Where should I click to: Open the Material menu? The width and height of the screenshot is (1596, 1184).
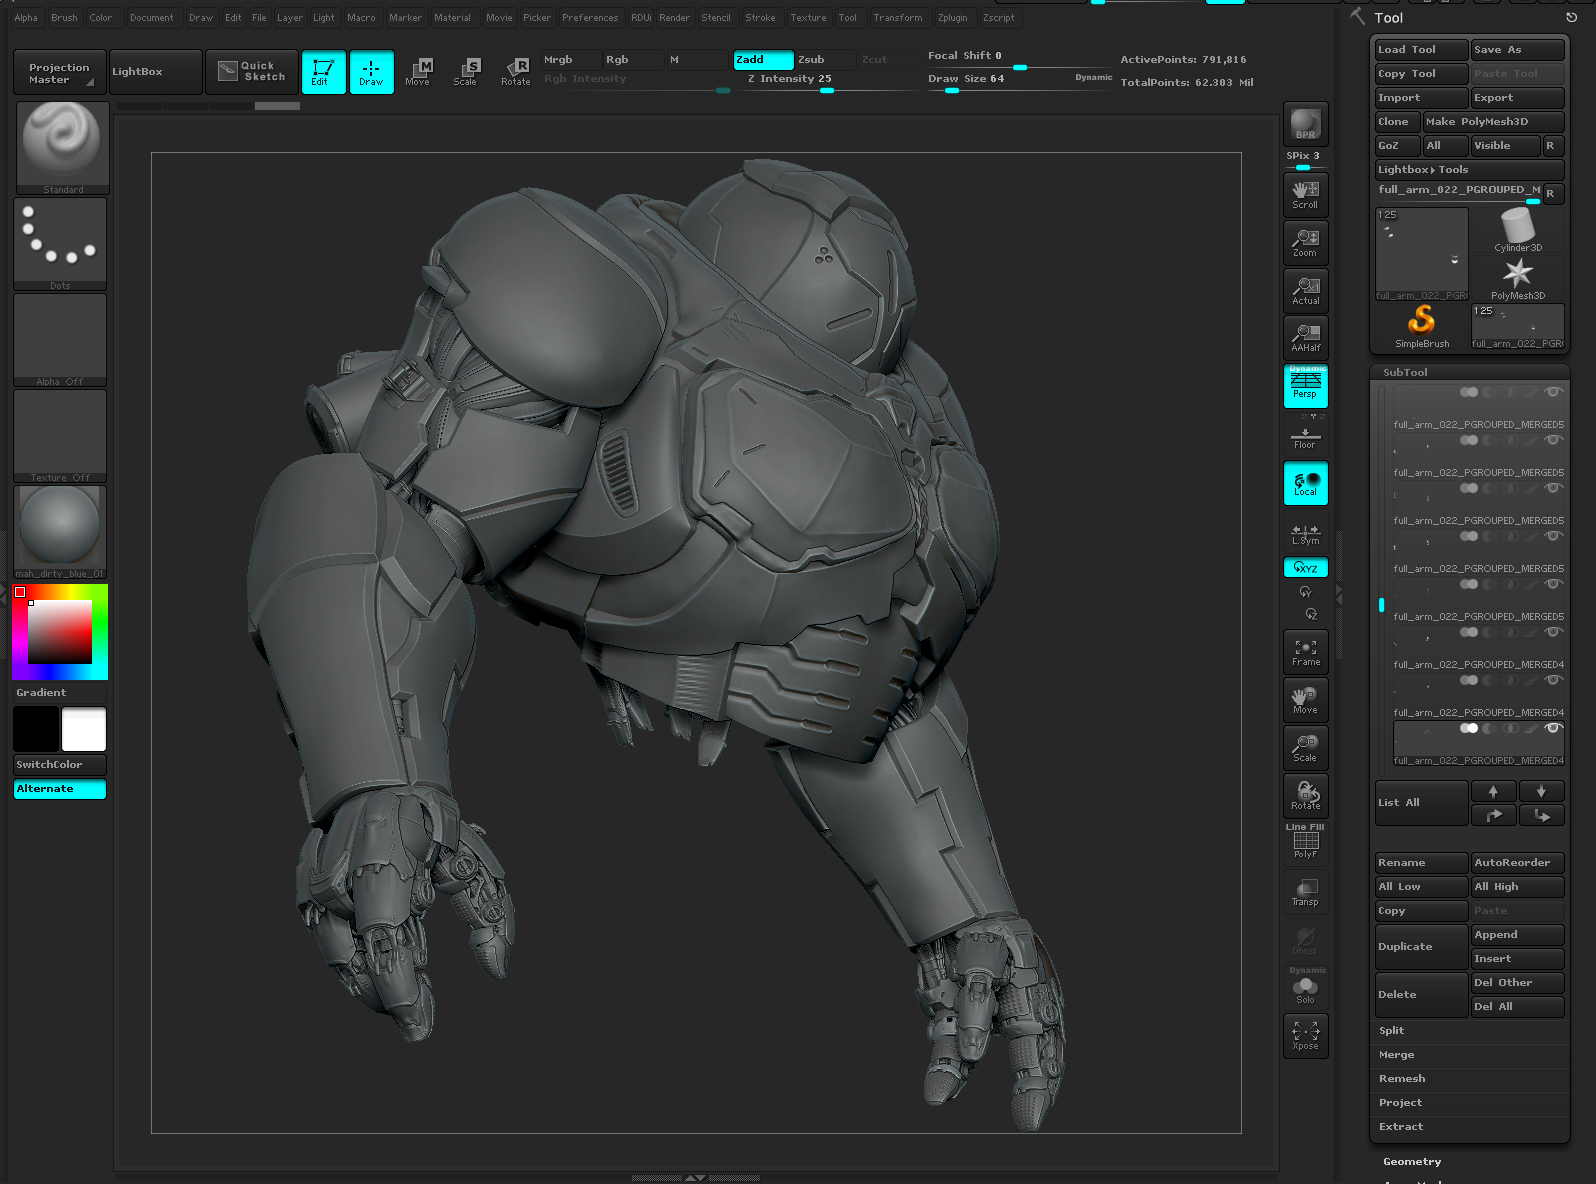(452, 18)
